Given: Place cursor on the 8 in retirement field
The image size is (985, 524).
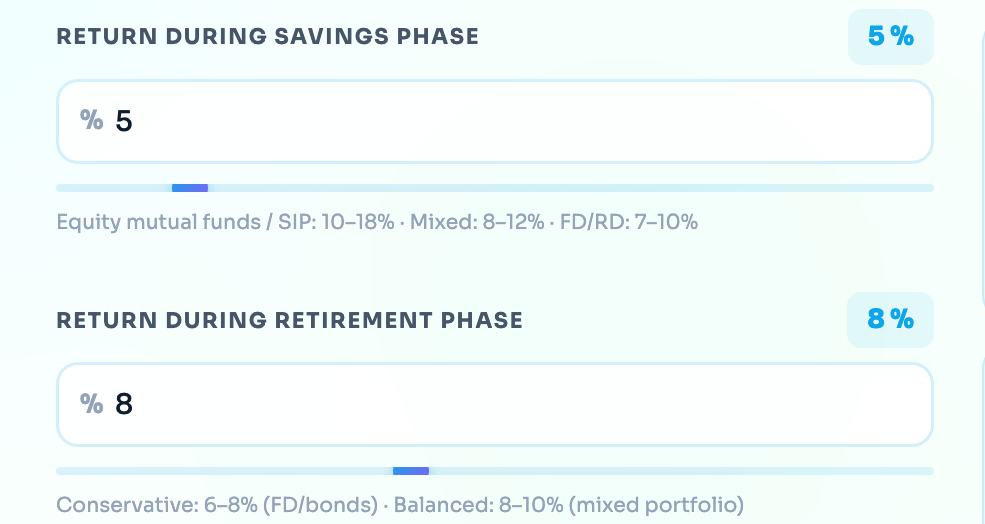Looking at the screenshot, I should 124,404.
